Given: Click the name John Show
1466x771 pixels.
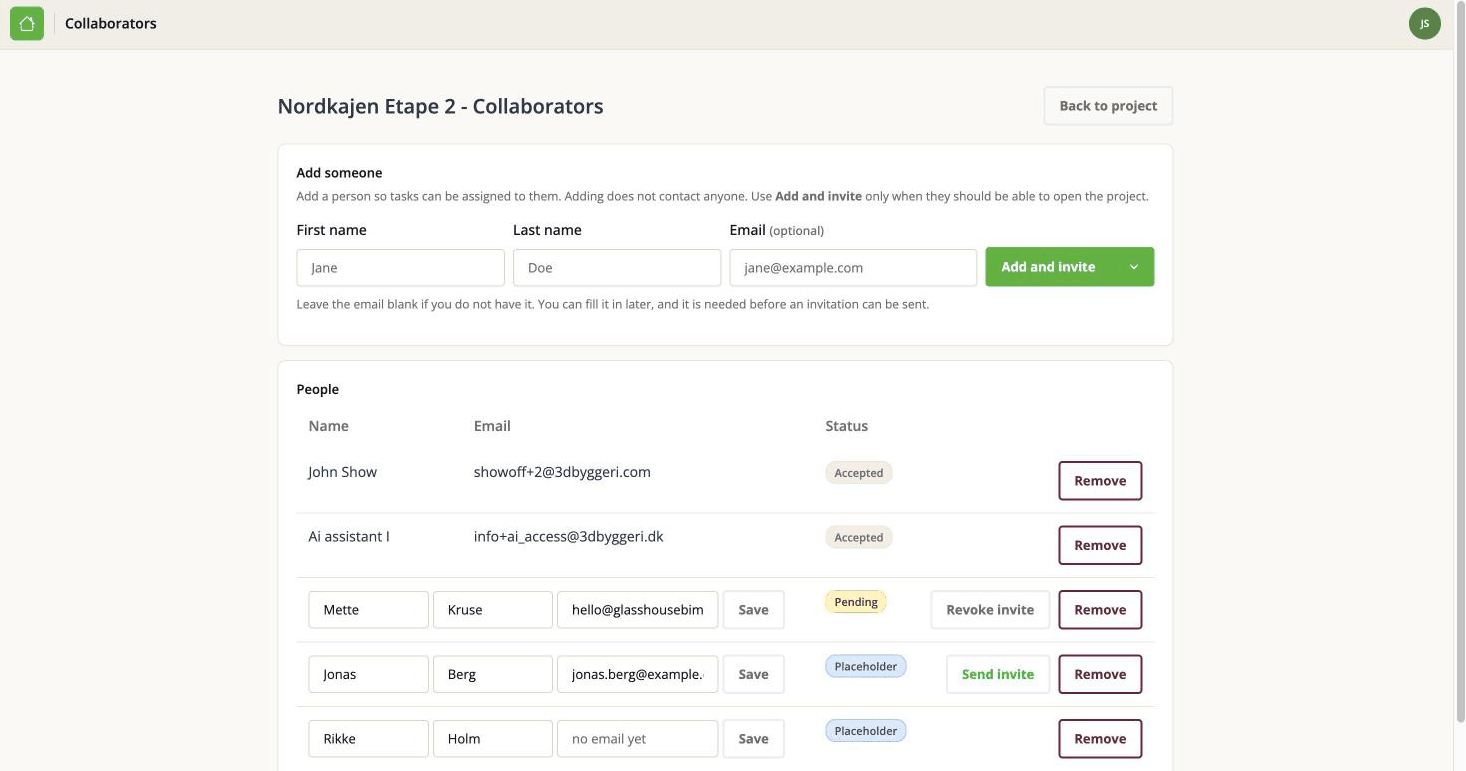Looking at the screenshot, I should [342, 472].
